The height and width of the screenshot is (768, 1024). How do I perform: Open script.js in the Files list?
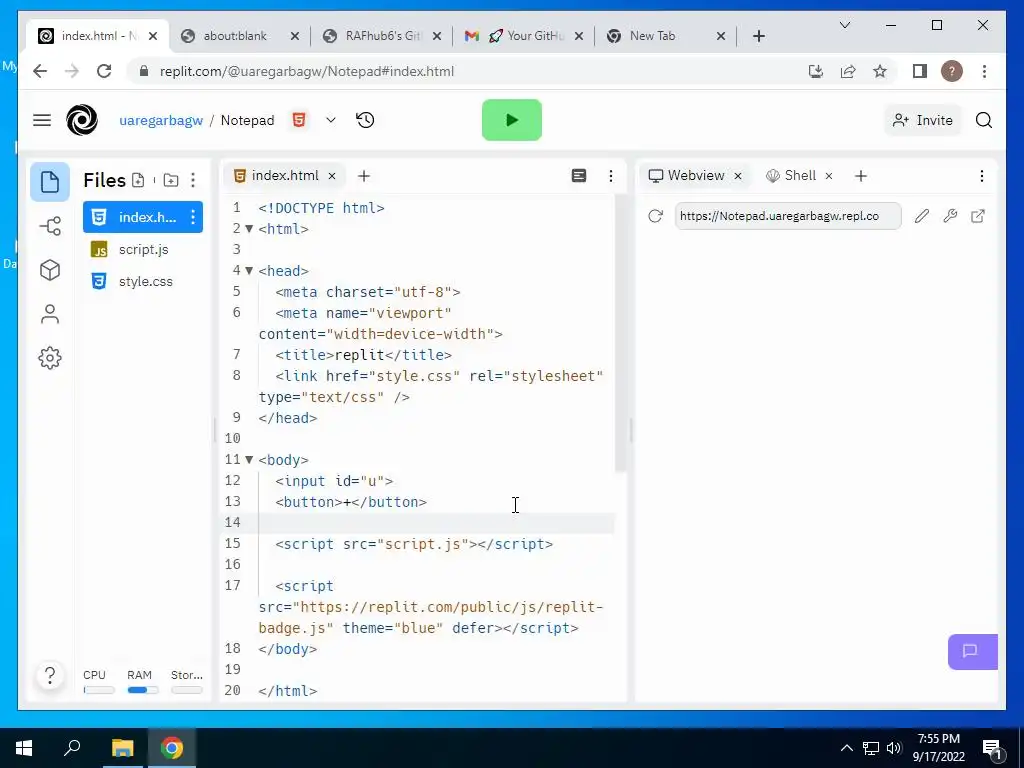tap(143, 249)
